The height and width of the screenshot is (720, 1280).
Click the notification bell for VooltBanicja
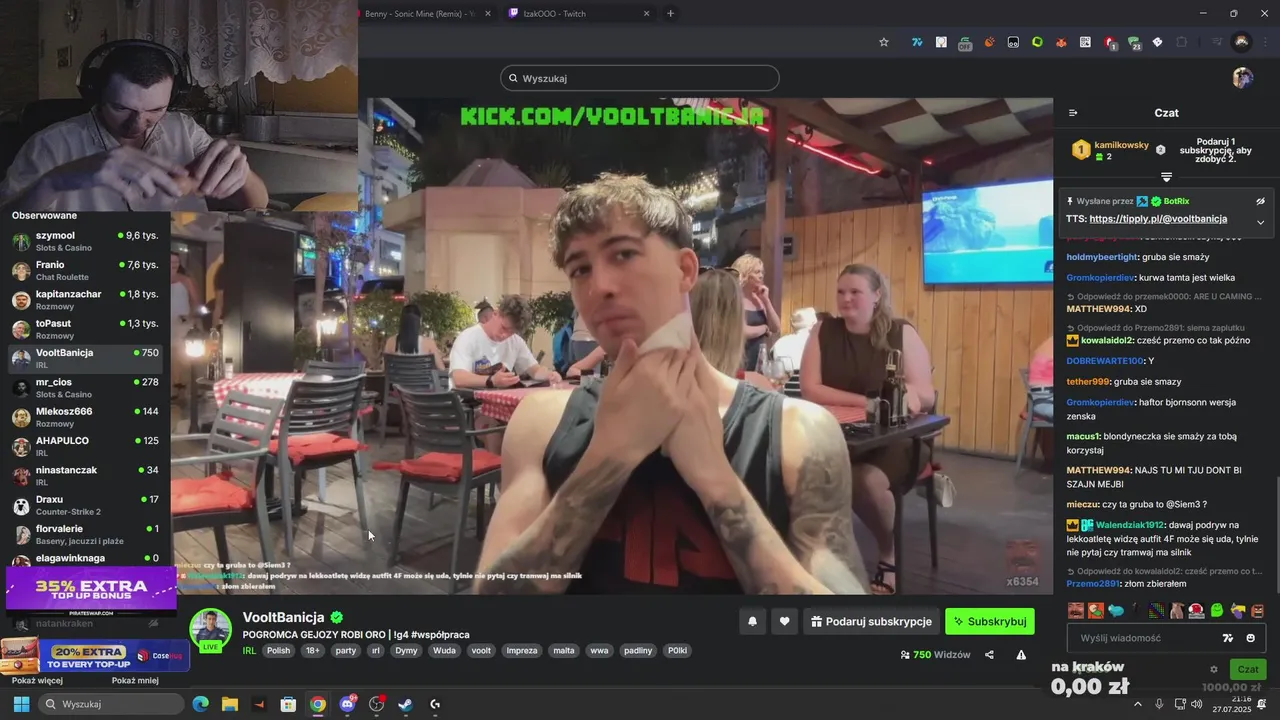tap(752, 622)
